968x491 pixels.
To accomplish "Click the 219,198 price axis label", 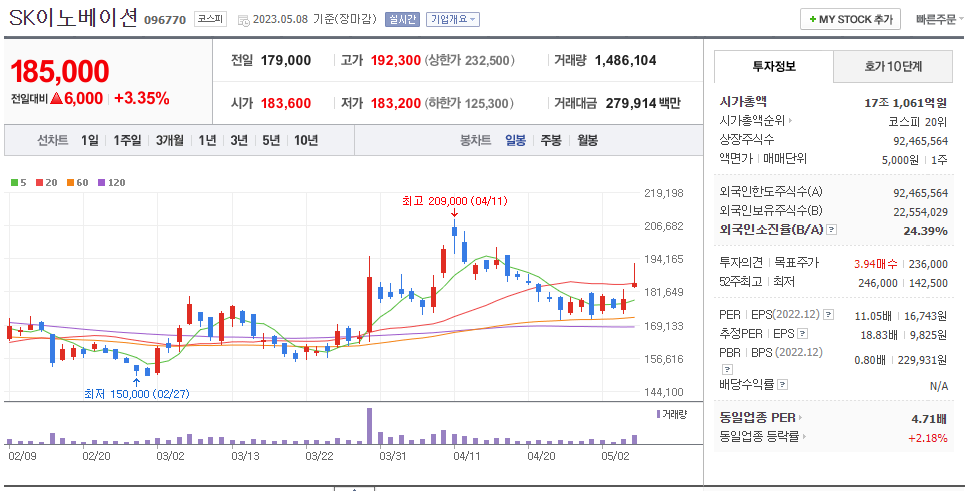I will pos(664,193).
